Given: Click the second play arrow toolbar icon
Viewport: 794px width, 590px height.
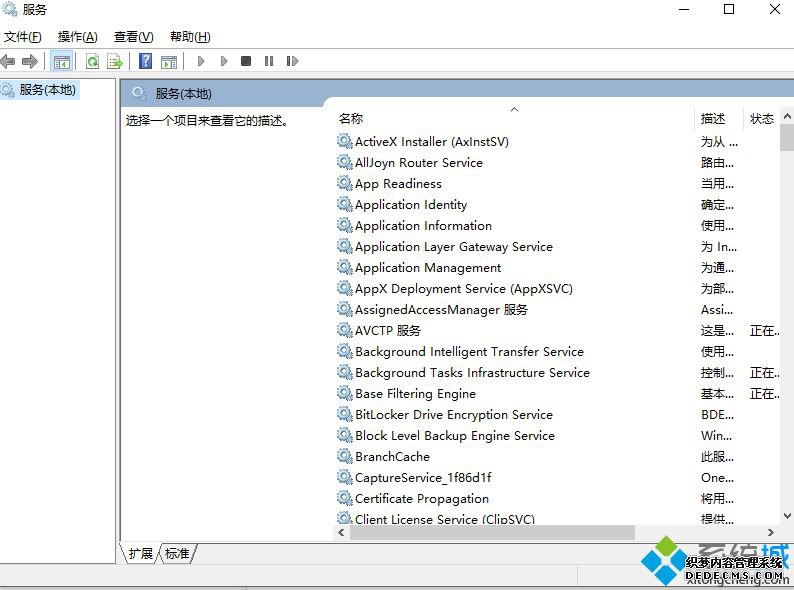Looking at the screenshot, I should point(224,61).
